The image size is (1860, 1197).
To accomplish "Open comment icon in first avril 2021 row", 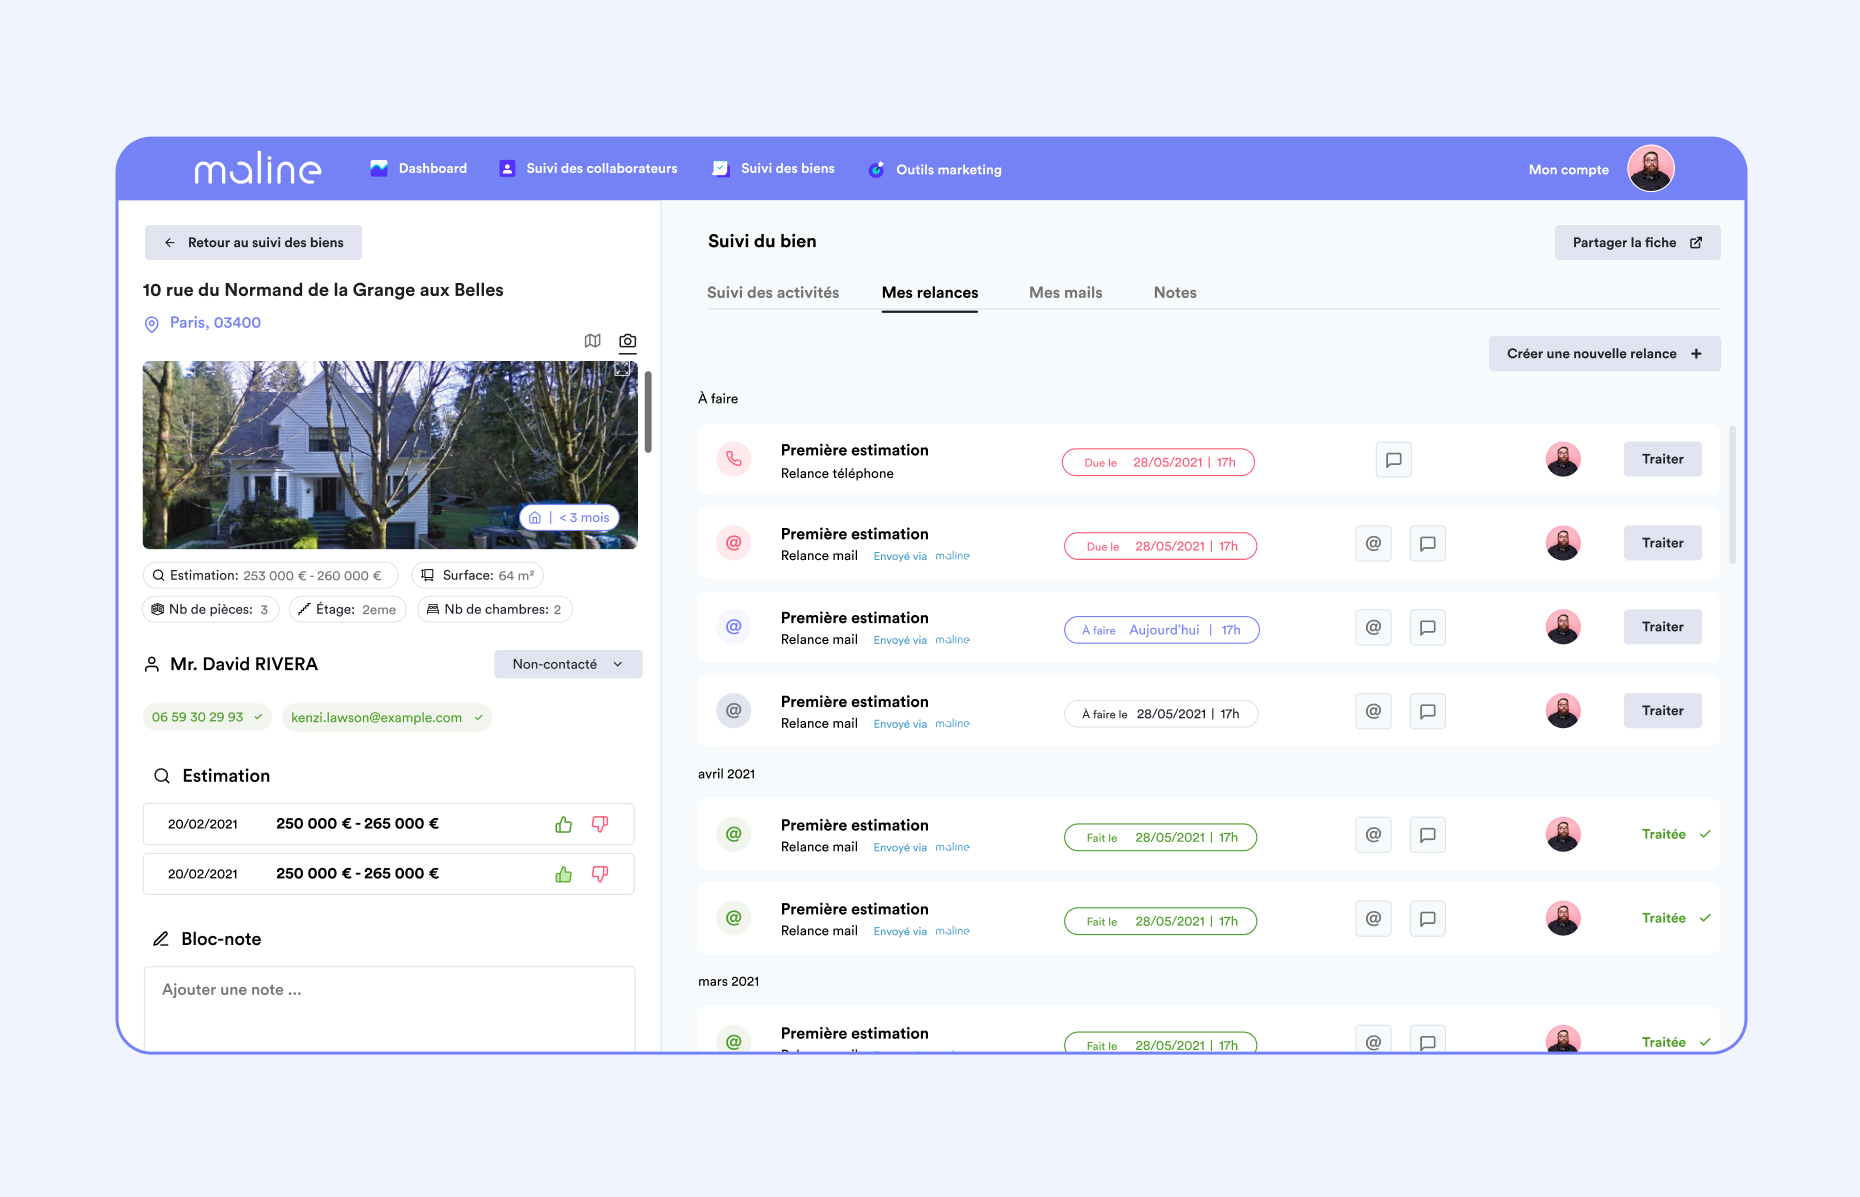I will 1428,835.
